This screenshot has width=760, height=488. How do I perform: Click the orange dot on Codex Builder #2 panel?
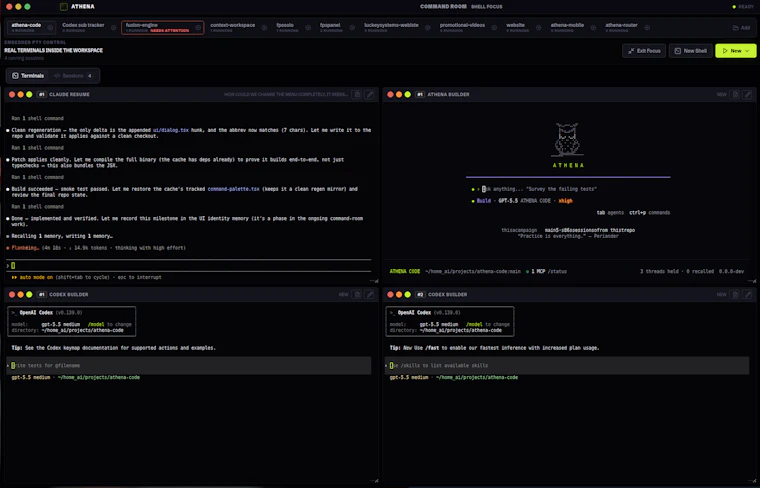tap(399, 295)
